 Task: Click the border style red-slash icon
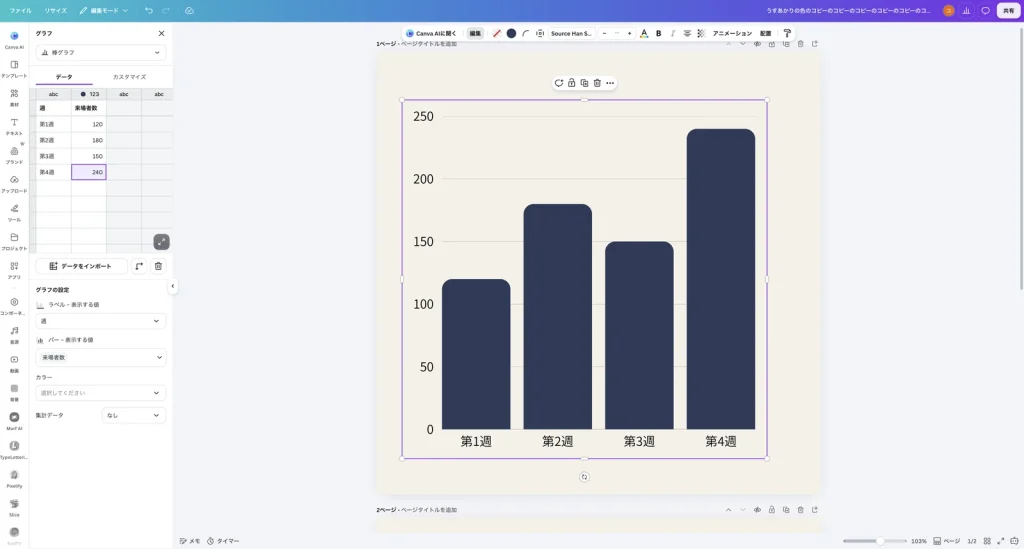[x=496, y=33]
